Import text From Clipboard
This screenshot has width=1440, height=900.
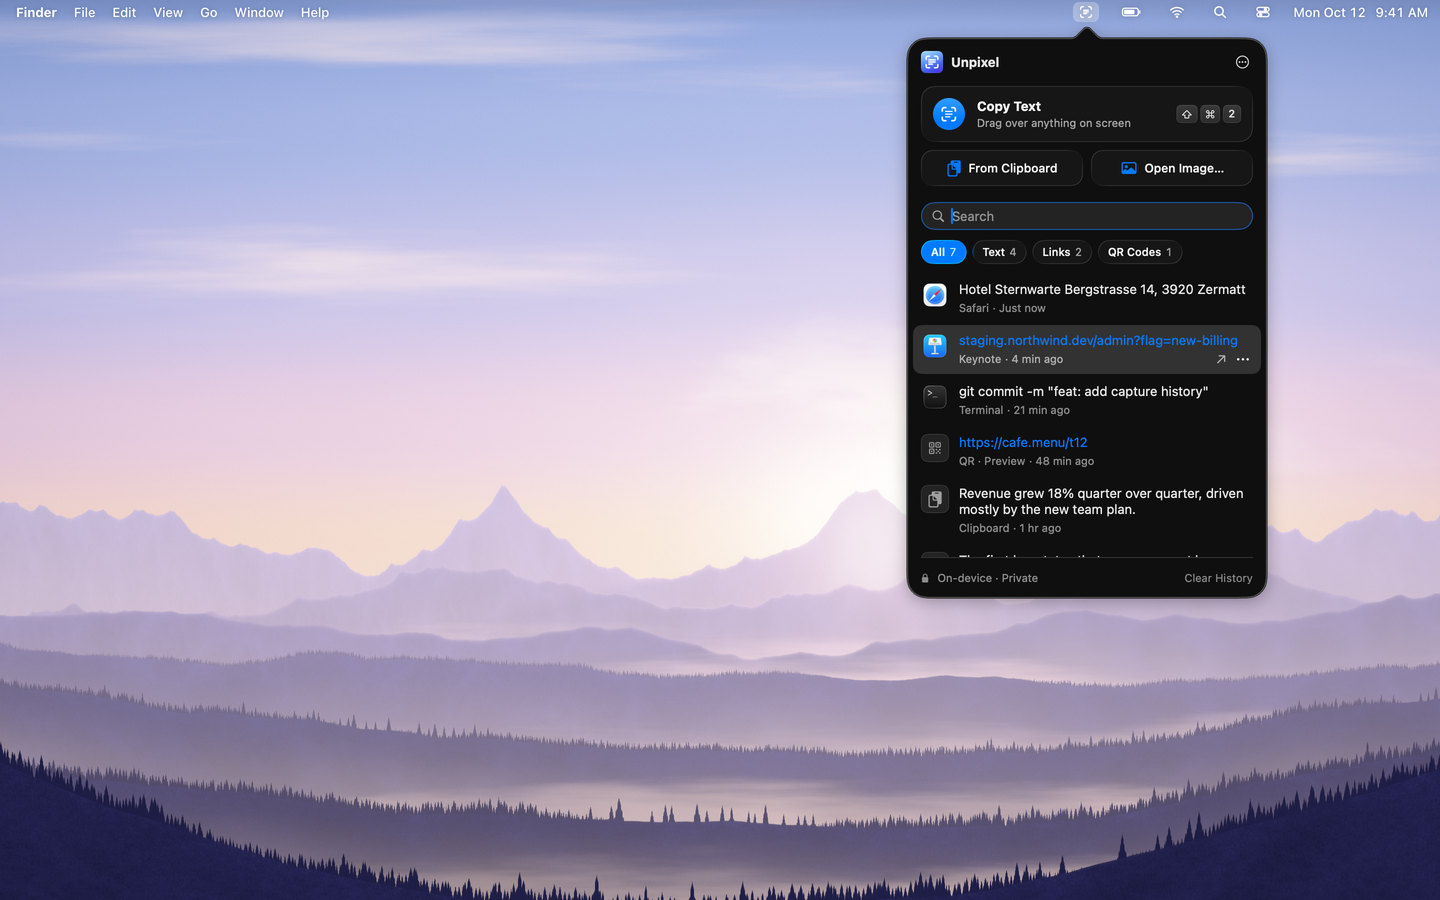point(1001,168)
